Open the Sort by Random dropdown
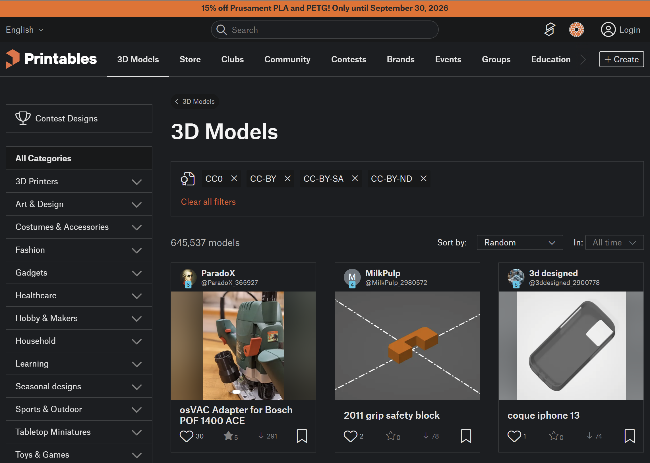 [519, 242]
